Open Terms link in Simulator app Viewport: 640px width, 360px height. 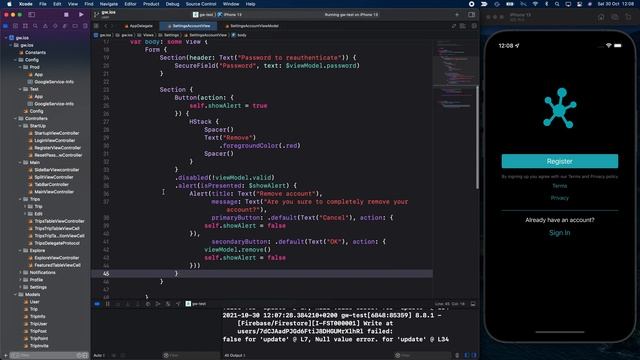560,186
